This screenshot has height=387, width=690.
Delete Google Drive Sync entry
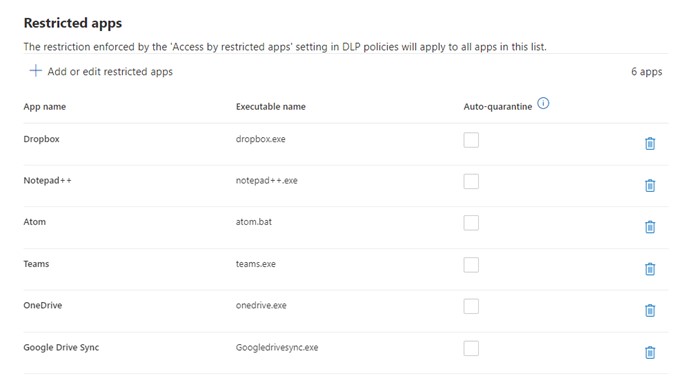650,352
